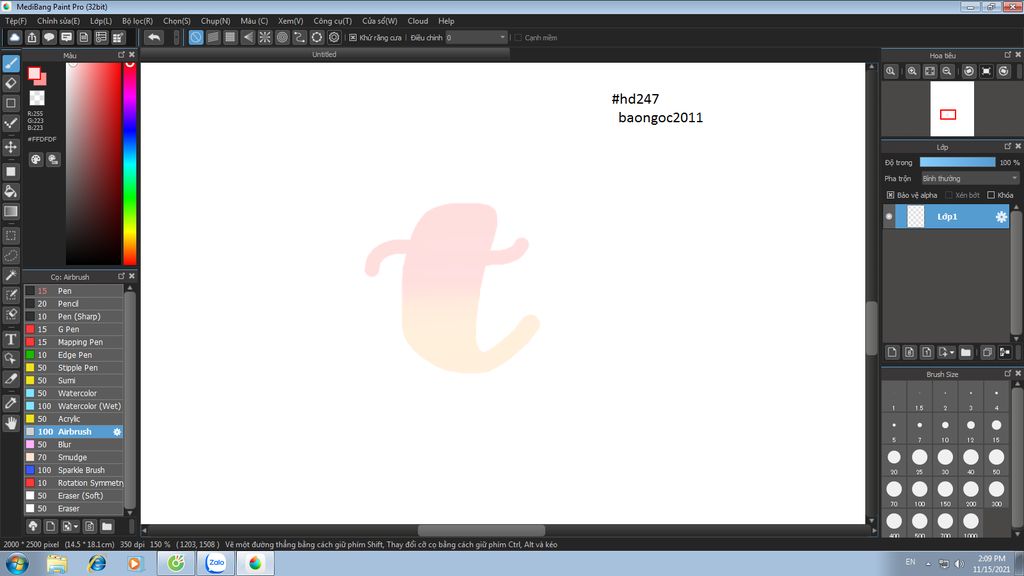The width and height of the screenshot is (1024, 576).
Task: Open the Cloud icon in top toolbar
Action: point(14,37)
